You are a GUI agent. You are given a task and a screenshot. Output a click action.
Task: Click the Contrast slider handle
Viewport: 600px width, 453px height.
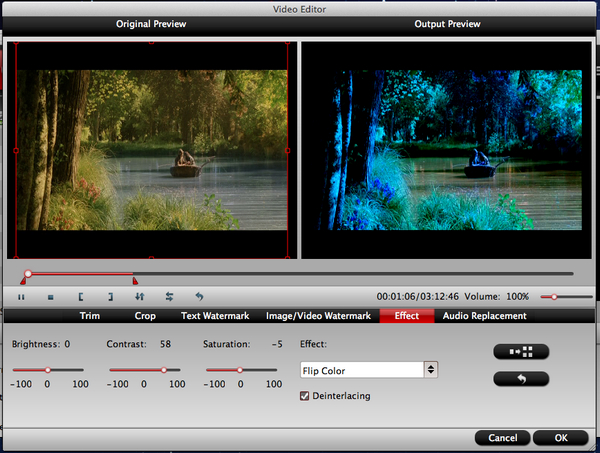(x=164, y=370)
